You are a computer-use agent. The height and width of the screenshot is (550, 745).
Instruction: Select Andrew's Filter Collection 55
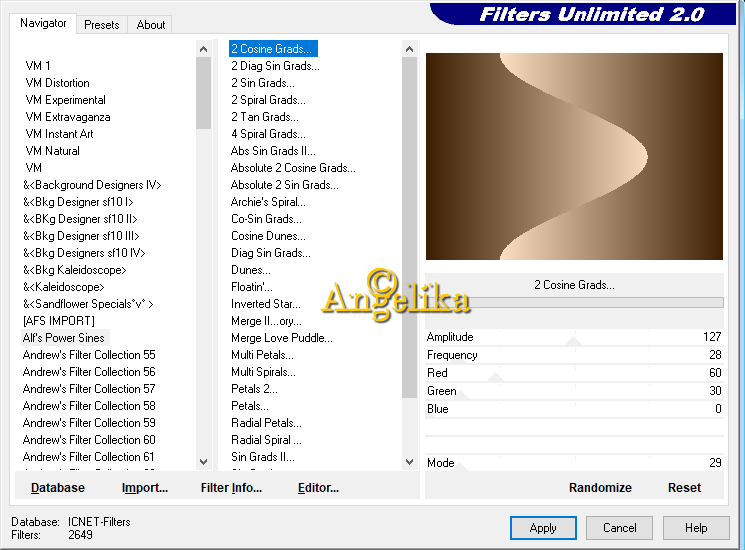(x=89, y=355)
